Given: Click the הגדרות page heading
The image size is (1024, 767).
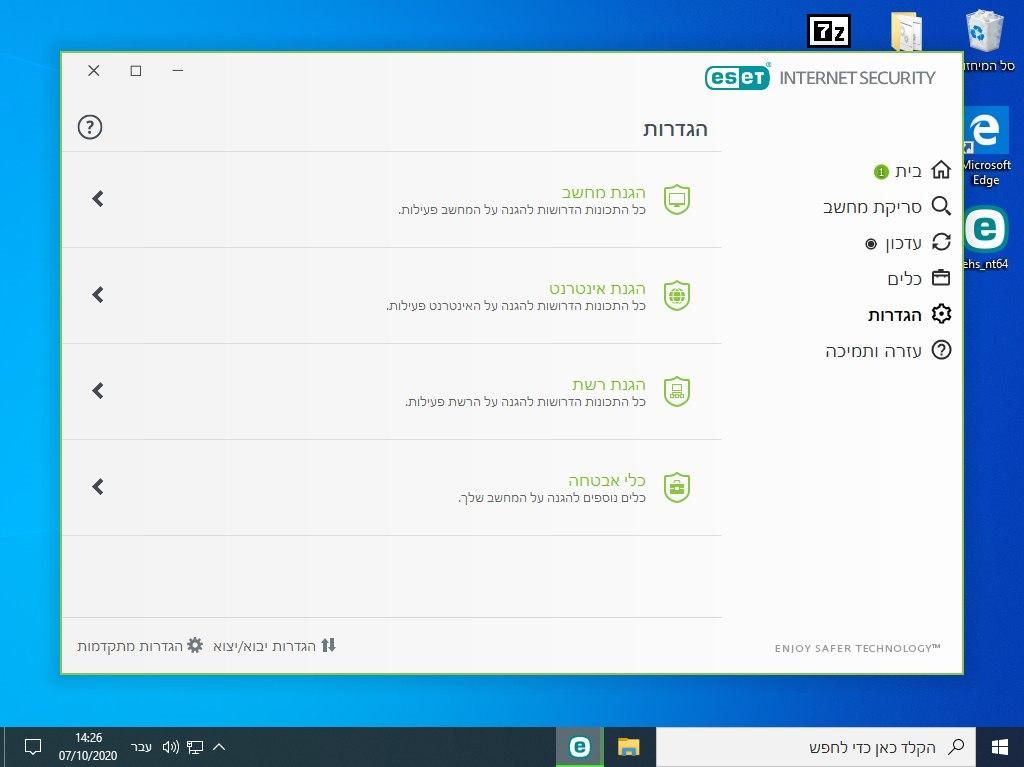Looking at the screenshot, I should click(x=675, y=129).
